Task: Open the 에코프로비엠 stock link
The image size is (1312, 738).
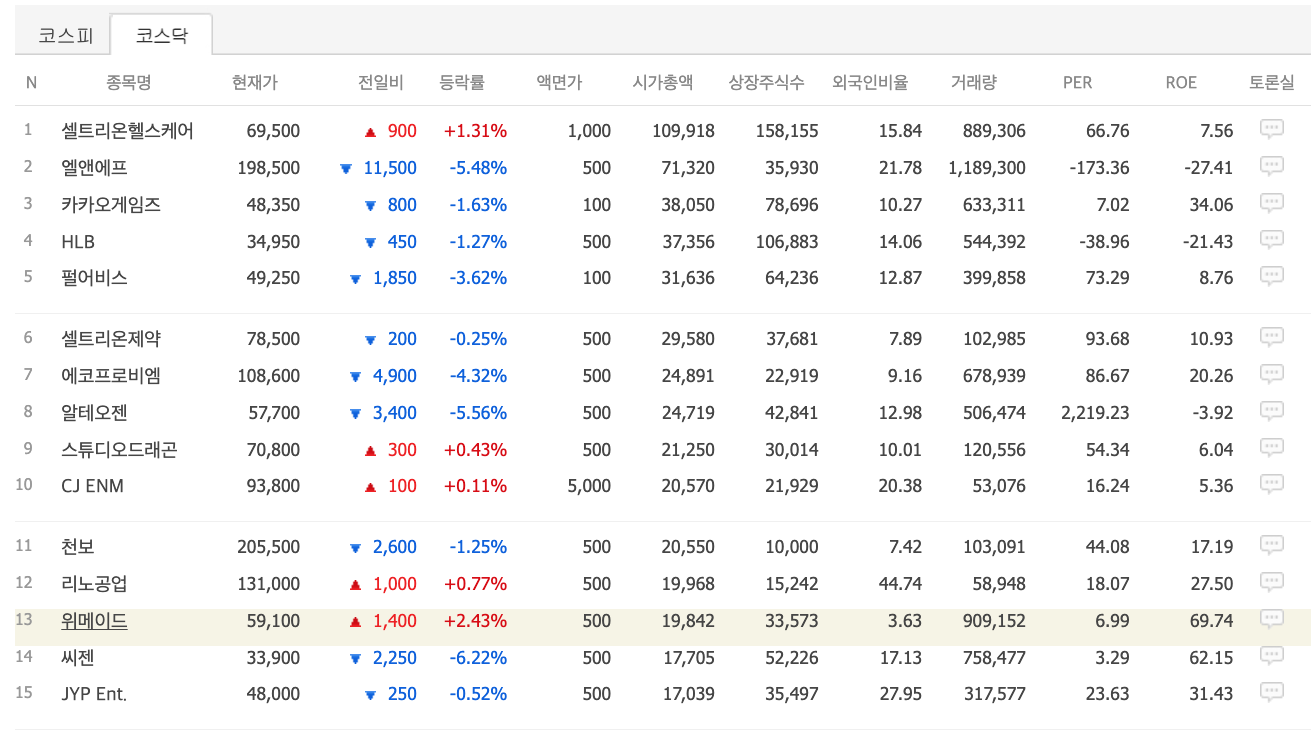Action: click(x=111, y=376)
